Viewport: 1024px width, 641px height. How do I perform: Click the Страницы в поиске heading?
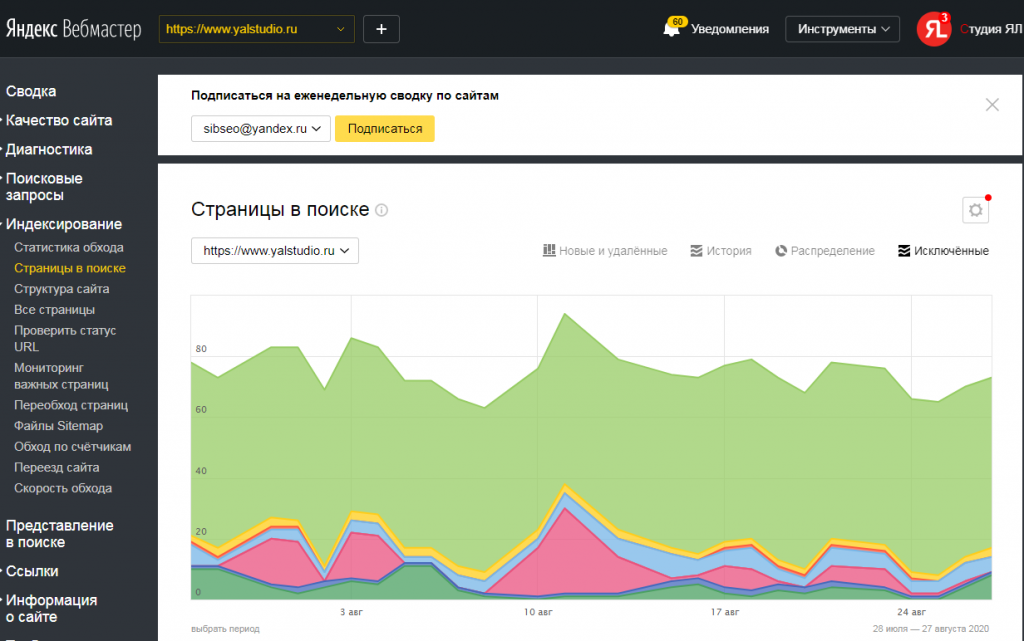[x=280, y=210]
